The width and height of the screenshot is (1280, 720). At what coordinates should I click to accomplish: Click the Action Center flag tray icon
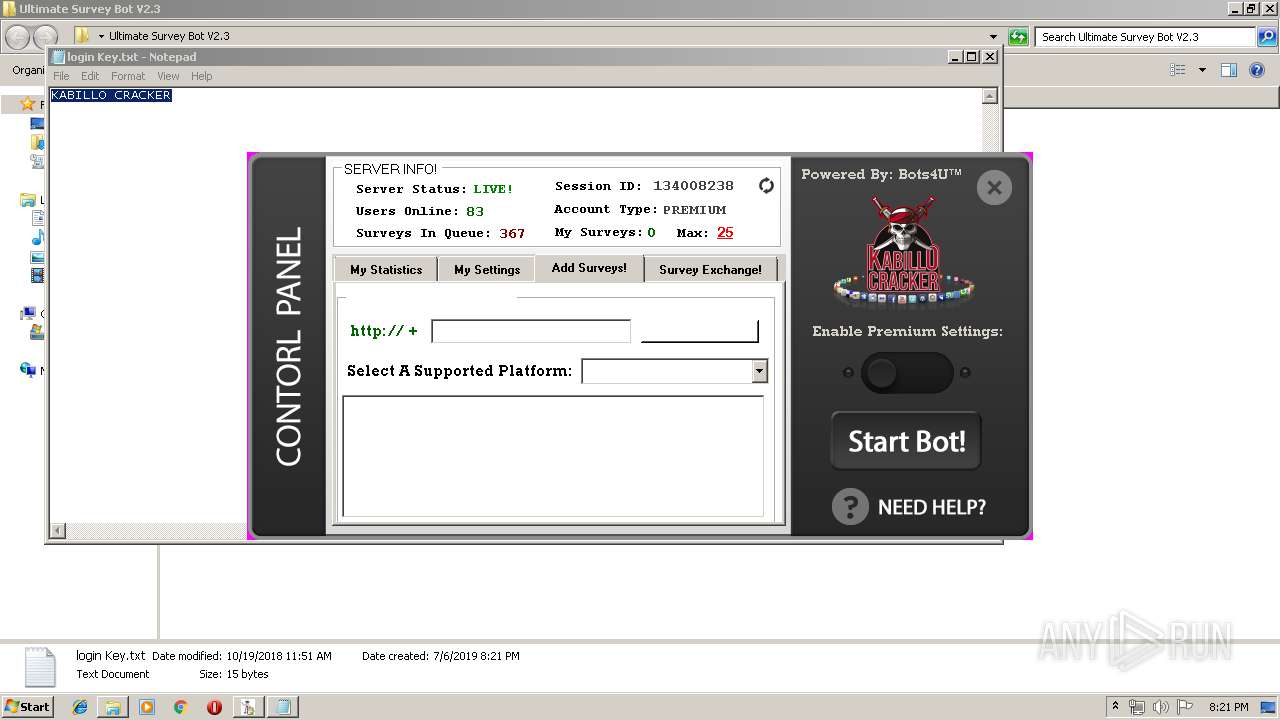pos(1185,707)
